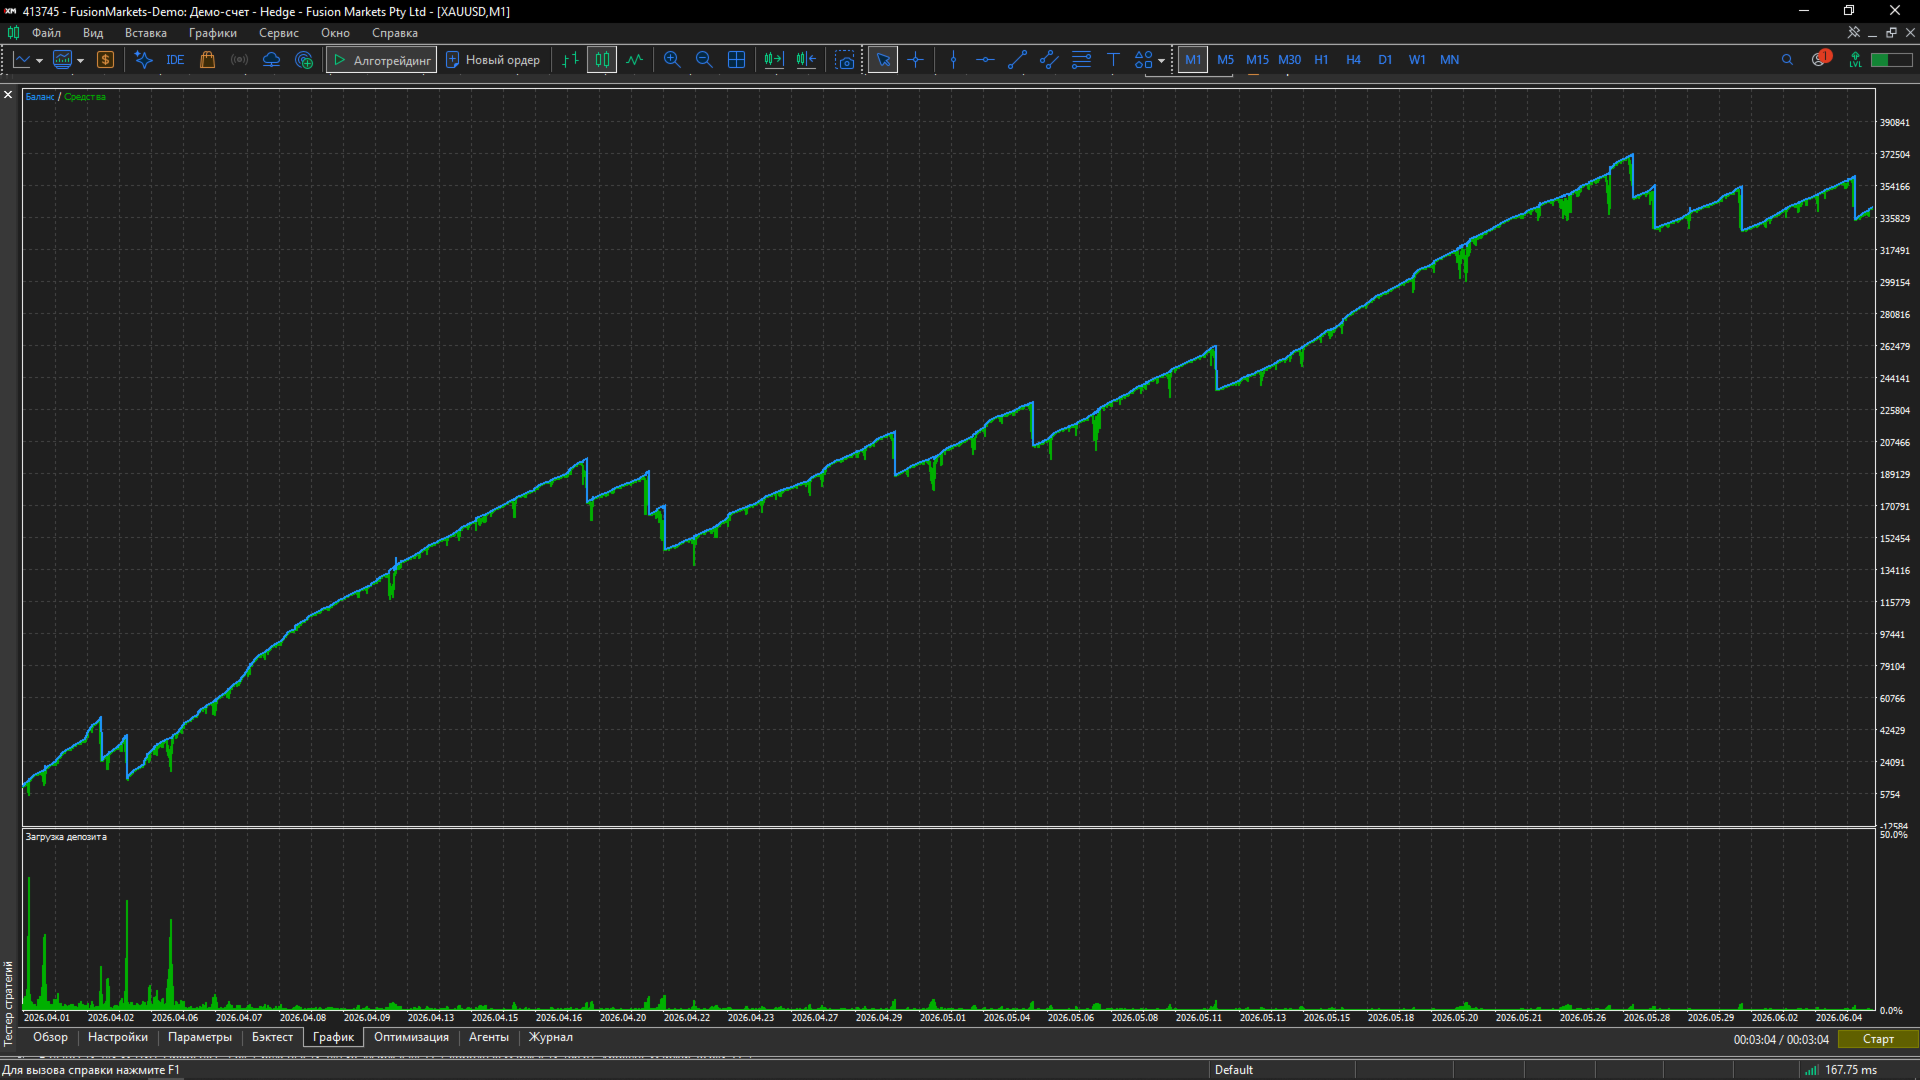Image resolution: width=1920 pixels, height=1080 pixels.
Task: Toggle the Алготрейдинг button
Action: (381, 60)
